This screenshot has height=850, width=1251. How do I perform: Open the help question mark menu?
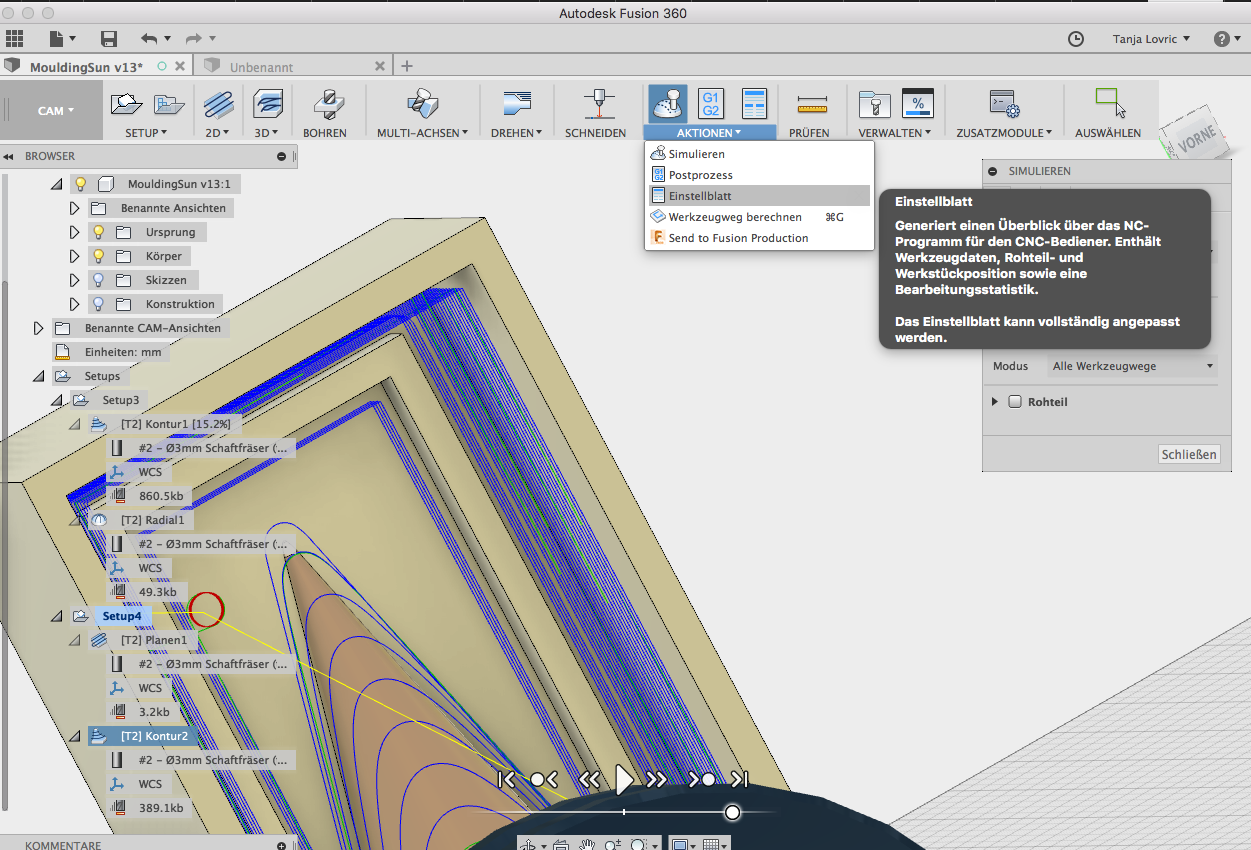click(1222, 39)
